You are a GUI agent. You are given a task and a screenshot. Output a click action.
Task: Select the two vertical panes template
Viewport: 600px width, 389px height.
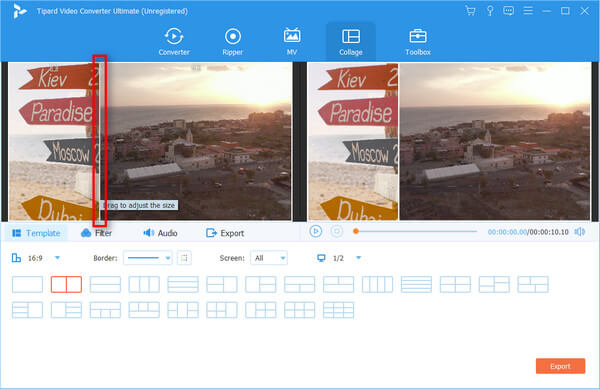66,285
